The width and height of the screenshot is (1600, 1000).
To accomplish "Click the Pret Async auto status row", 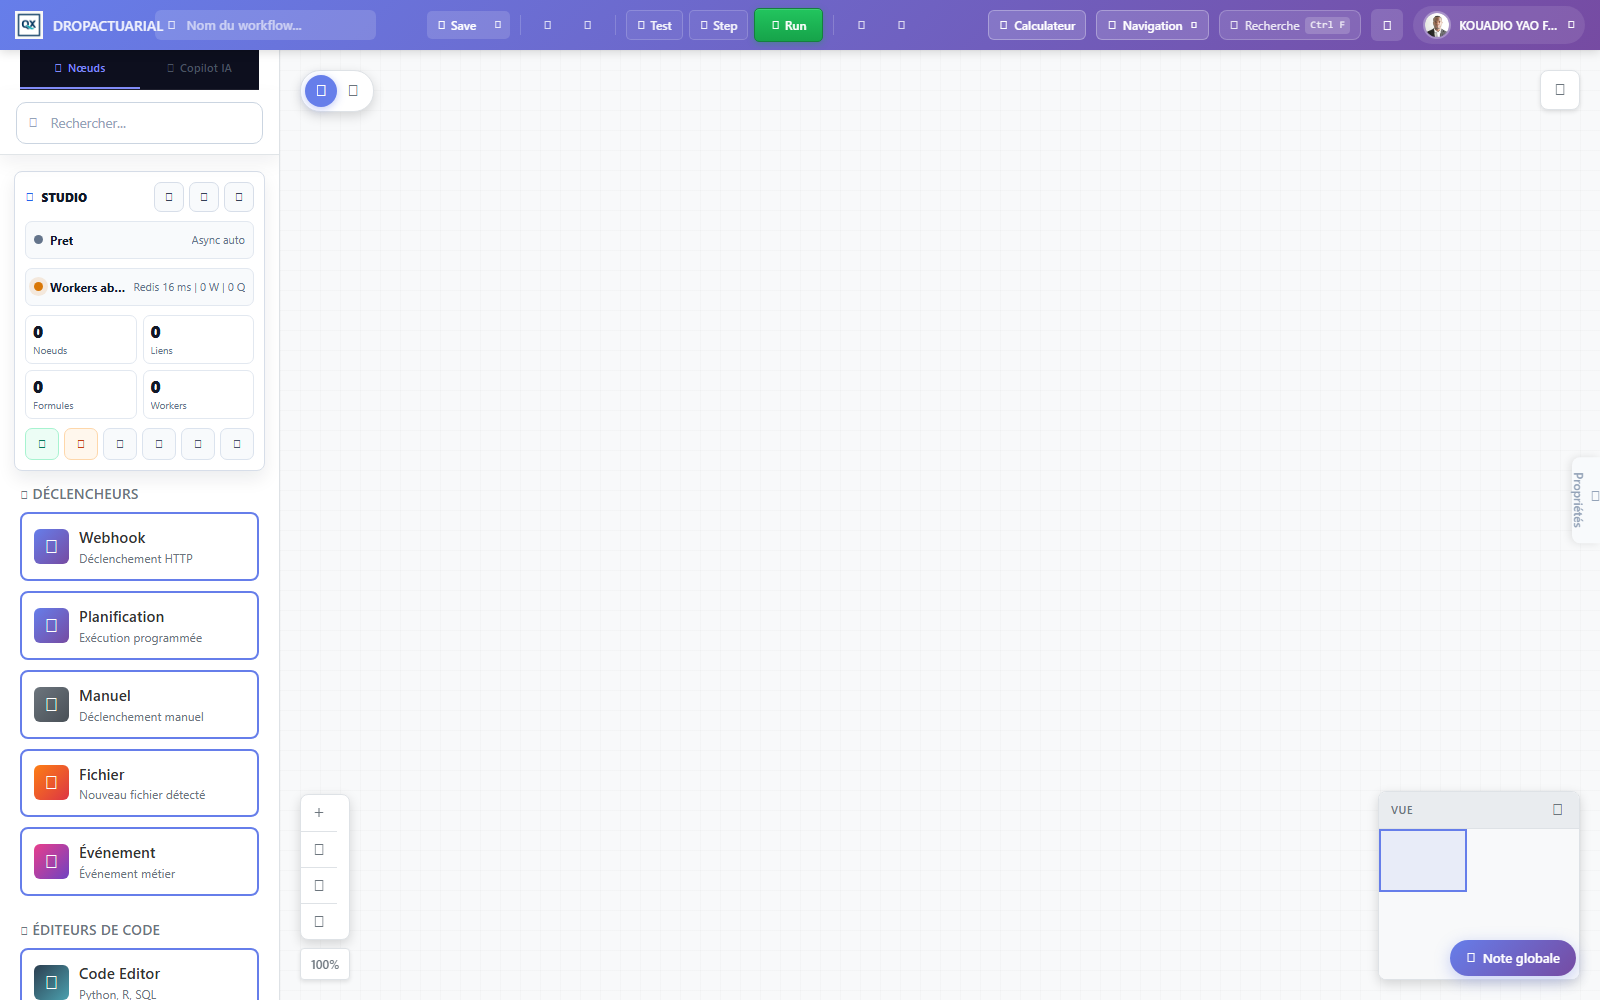I will [x=139, y=240].
